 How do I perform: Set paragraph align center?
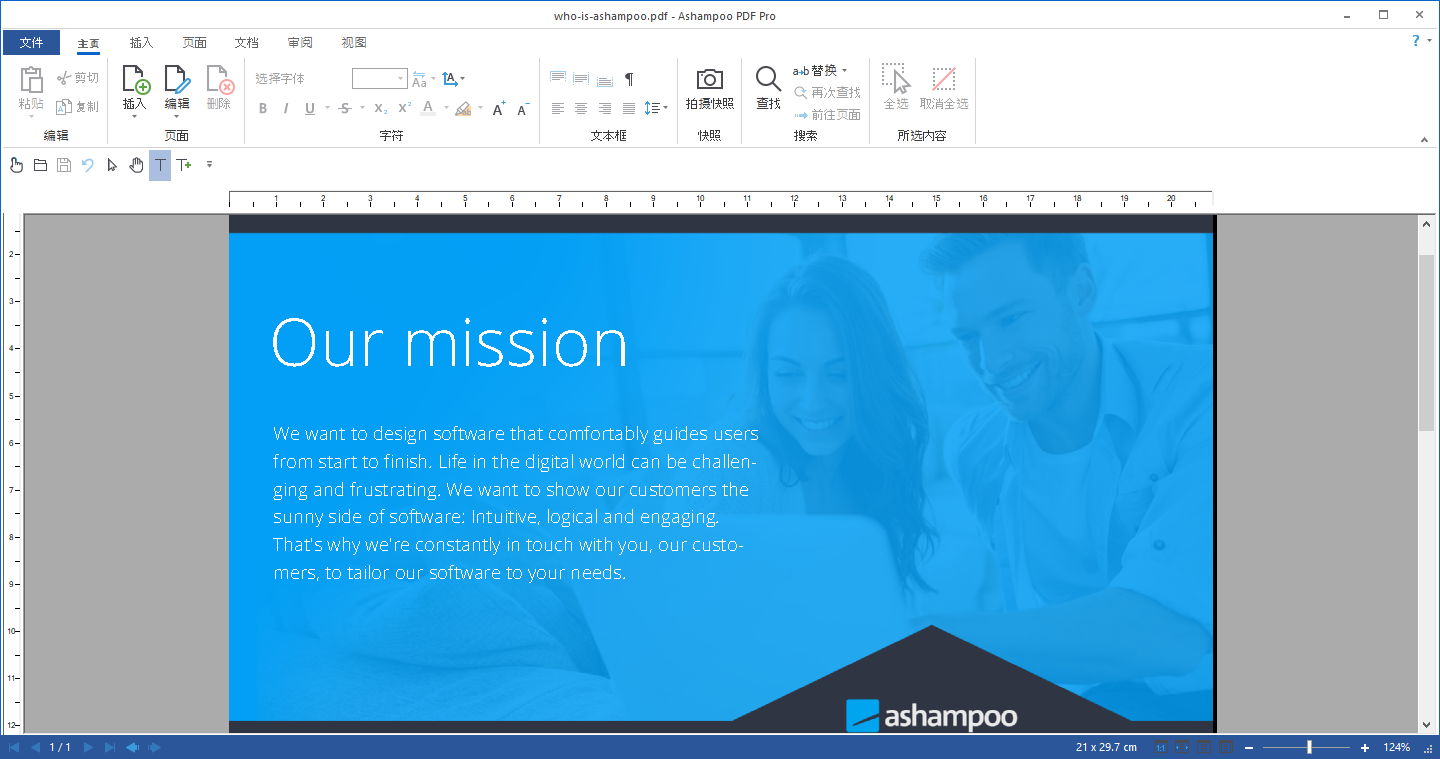581,108
